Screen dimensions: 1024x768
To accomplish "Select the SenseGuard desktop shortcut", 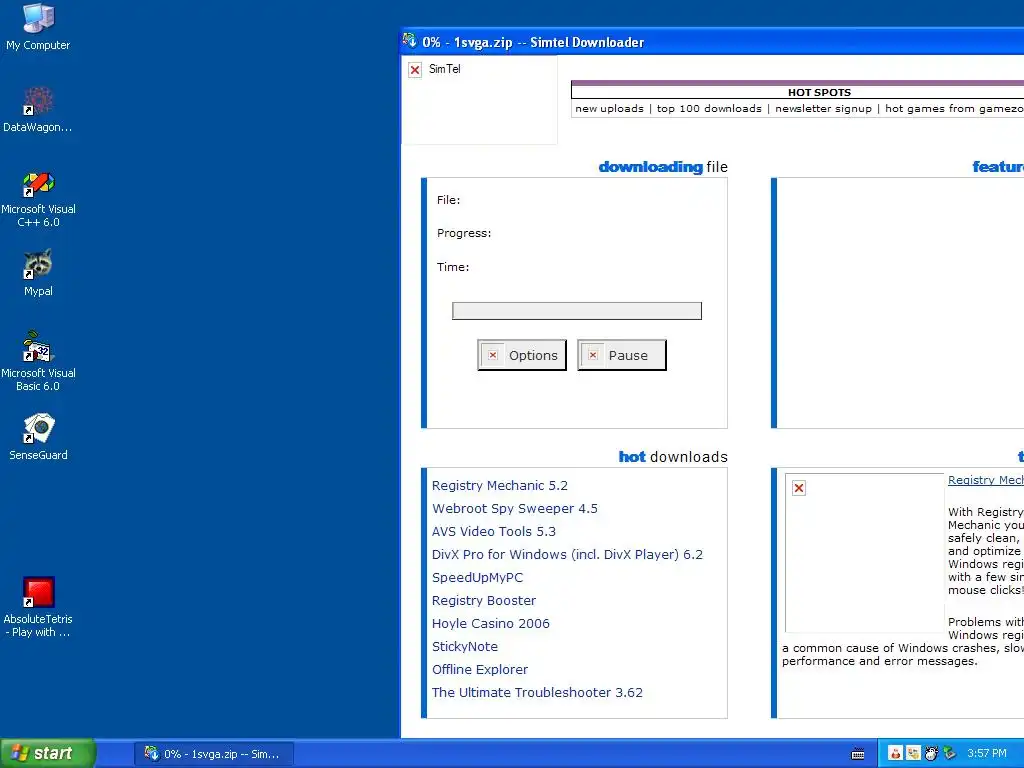I will pos(38,437).
